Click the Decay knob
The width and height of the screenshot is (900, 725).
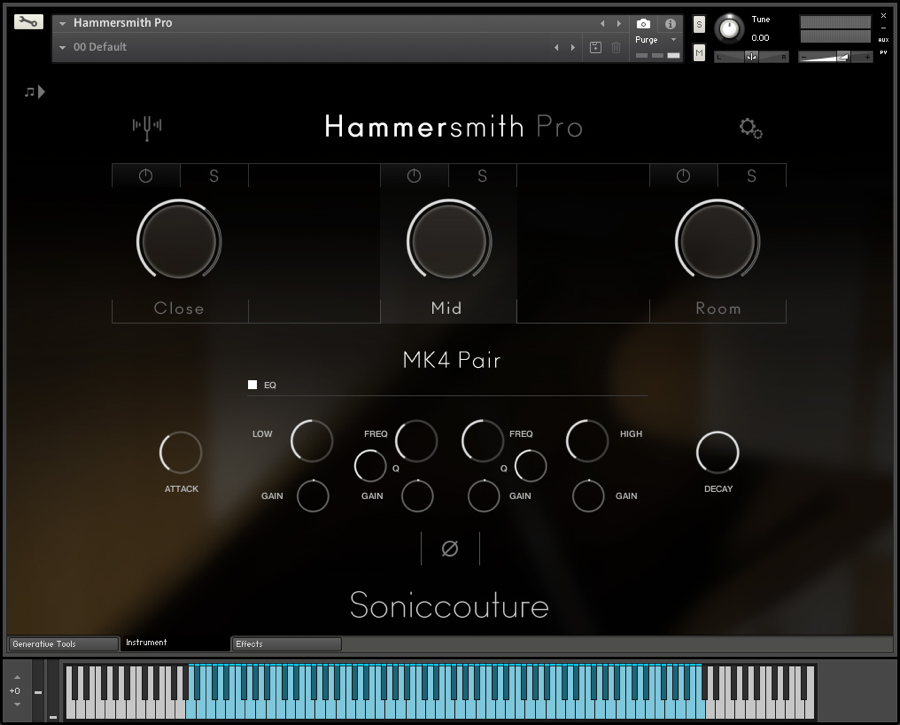[x=717, y=452]
